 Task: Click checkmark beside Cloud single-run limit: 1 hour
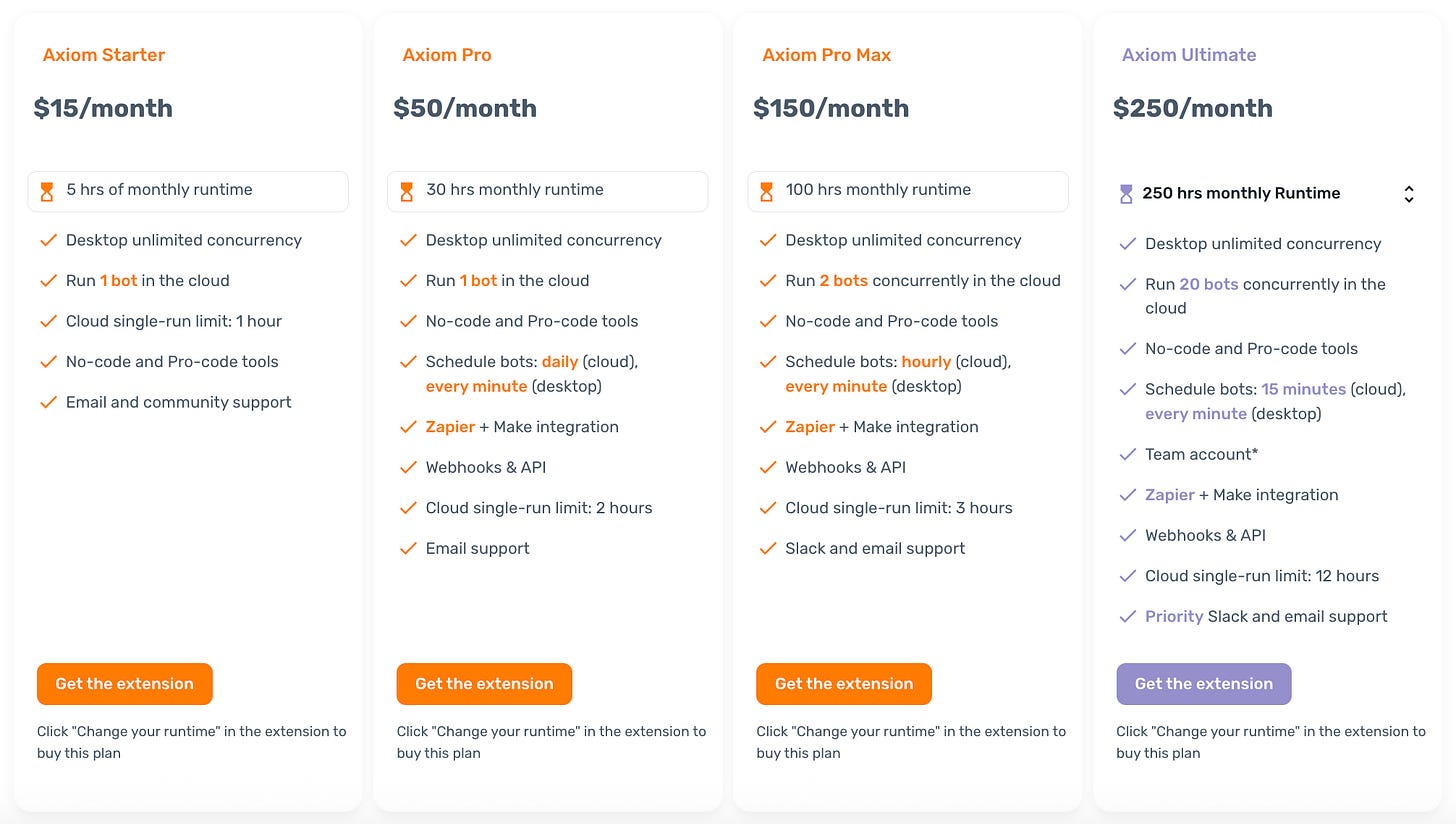coord(47,321)
